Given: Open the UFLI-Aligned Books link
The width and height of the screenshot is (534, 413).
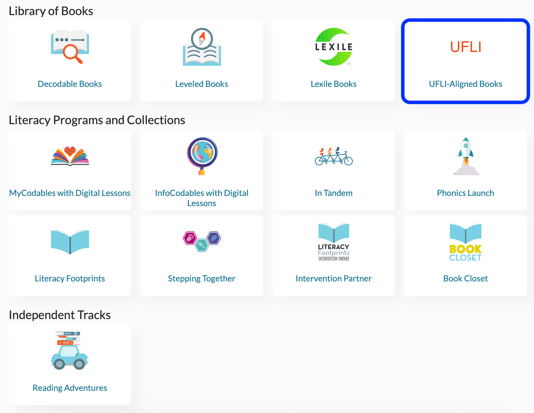Looking at the screenshot, I should point(466,84).
